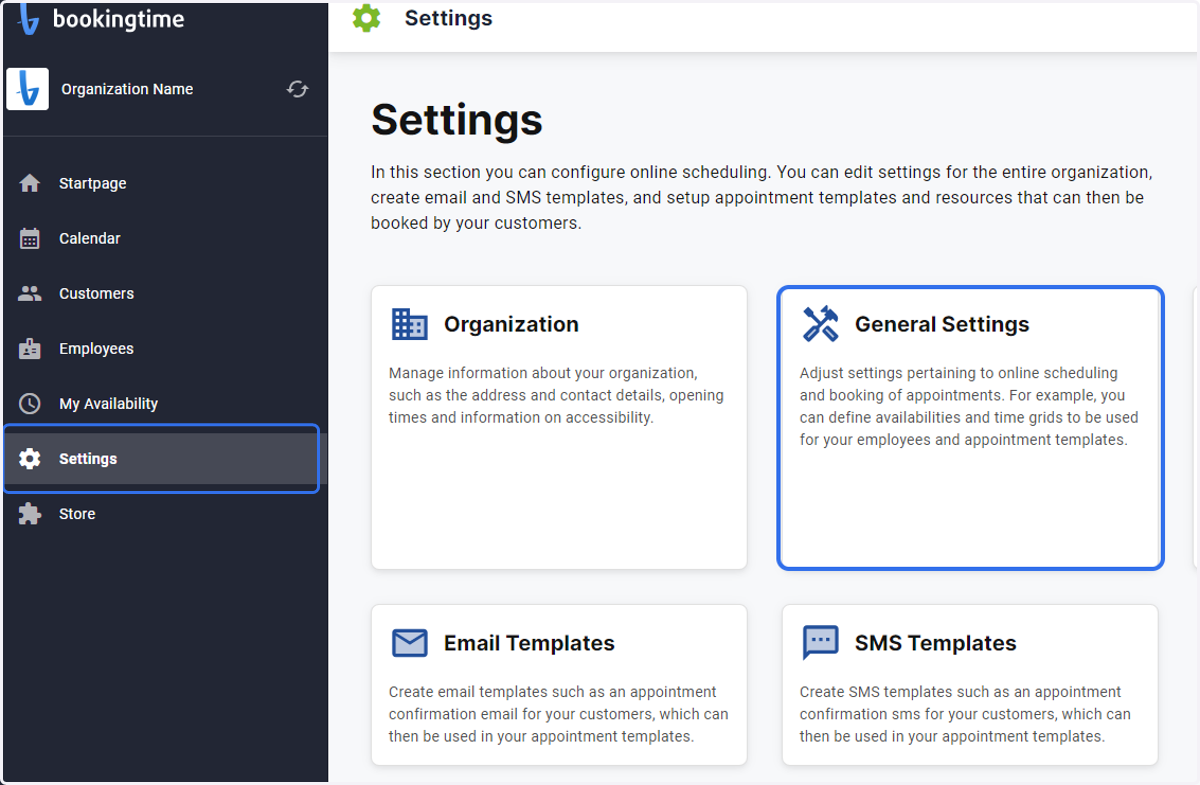
Task: Click the General Settings card description text
Action: point(969,406)
